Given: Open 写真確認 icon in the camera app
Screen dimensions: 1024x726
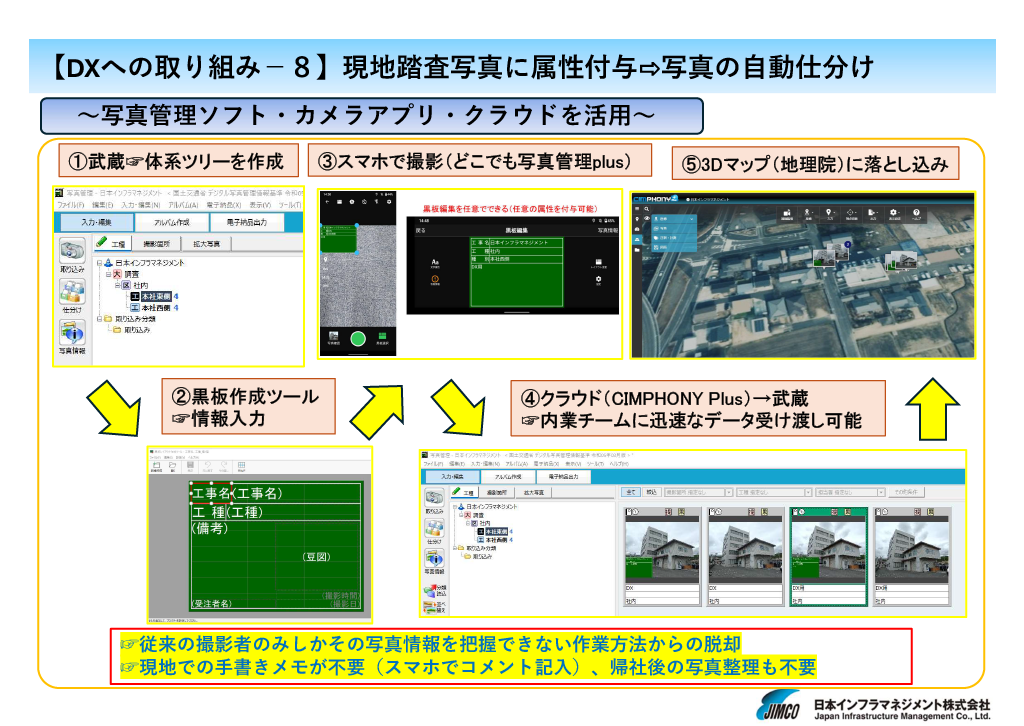Looking at the screenshot, I should pyautogui.click(x=334, y=338).
